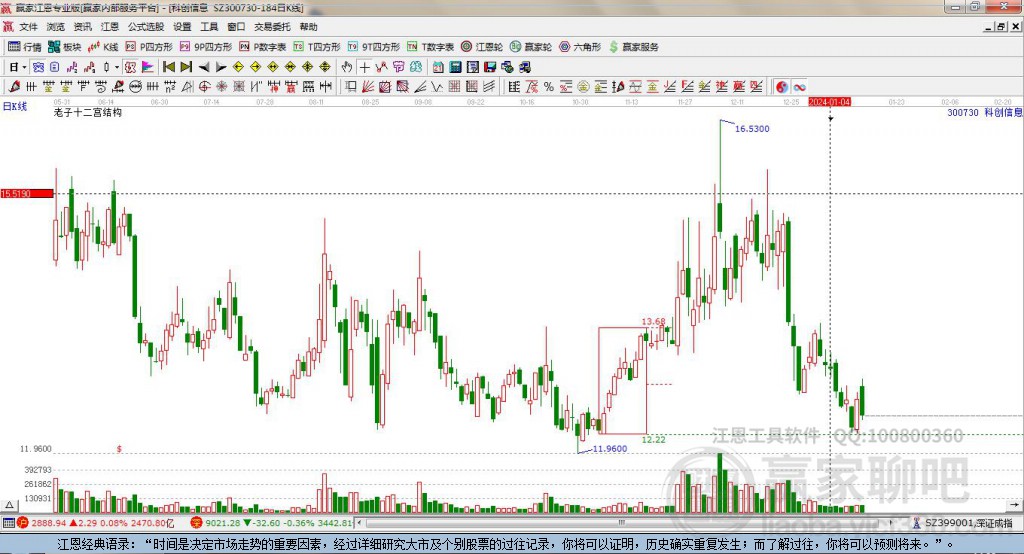This screenshot has width=1024, height=554.
Task: Open the 交易委托 menu
Action: 272,27
